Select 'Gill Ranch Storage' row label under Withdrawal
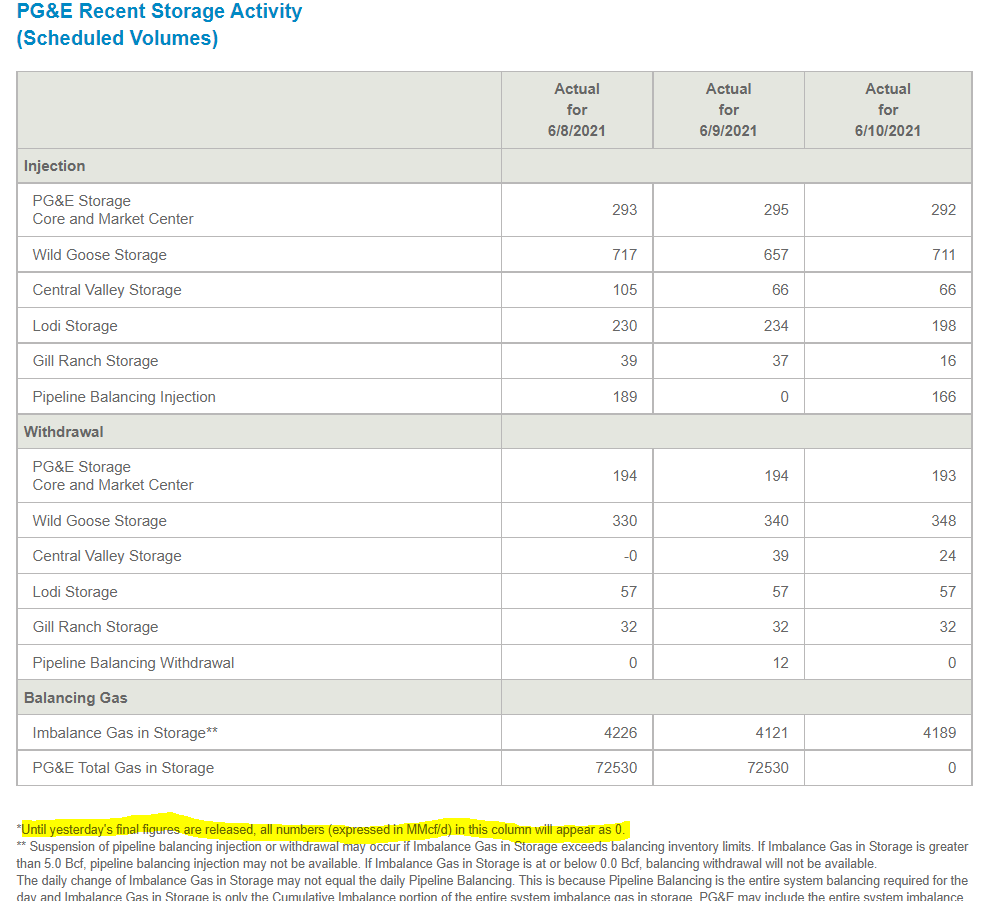The height and width of the screenshot is (901, 1001). coord(95,627)
